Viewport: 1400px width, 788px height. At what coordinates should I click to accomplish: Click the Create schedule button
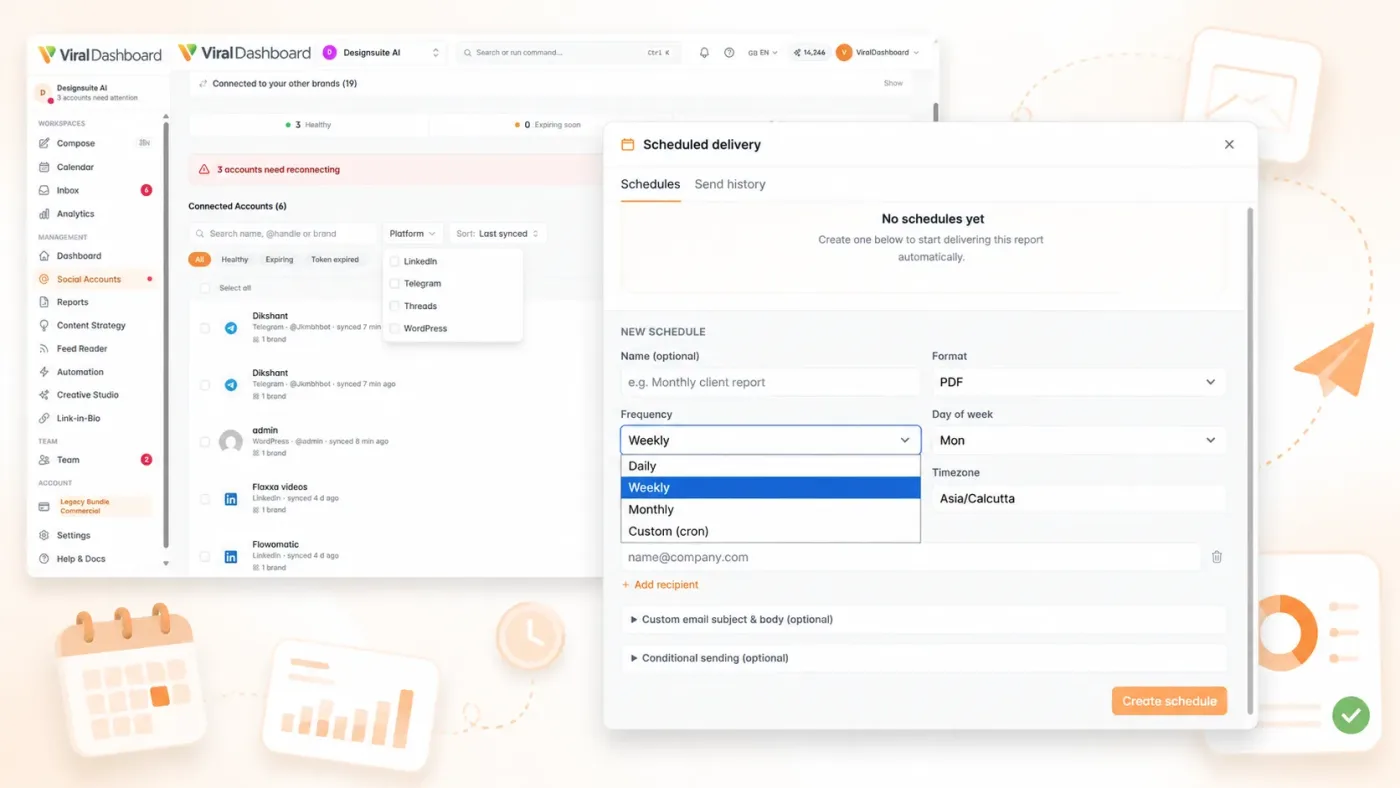[1169, 701]
